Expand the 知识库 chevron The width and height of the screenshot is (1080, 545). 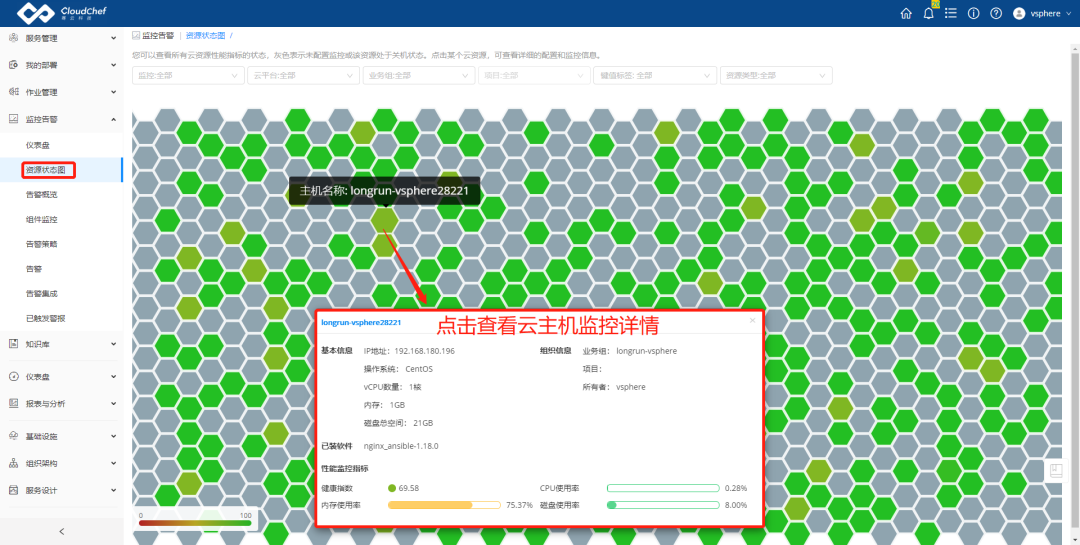click(x=114, y=343)
